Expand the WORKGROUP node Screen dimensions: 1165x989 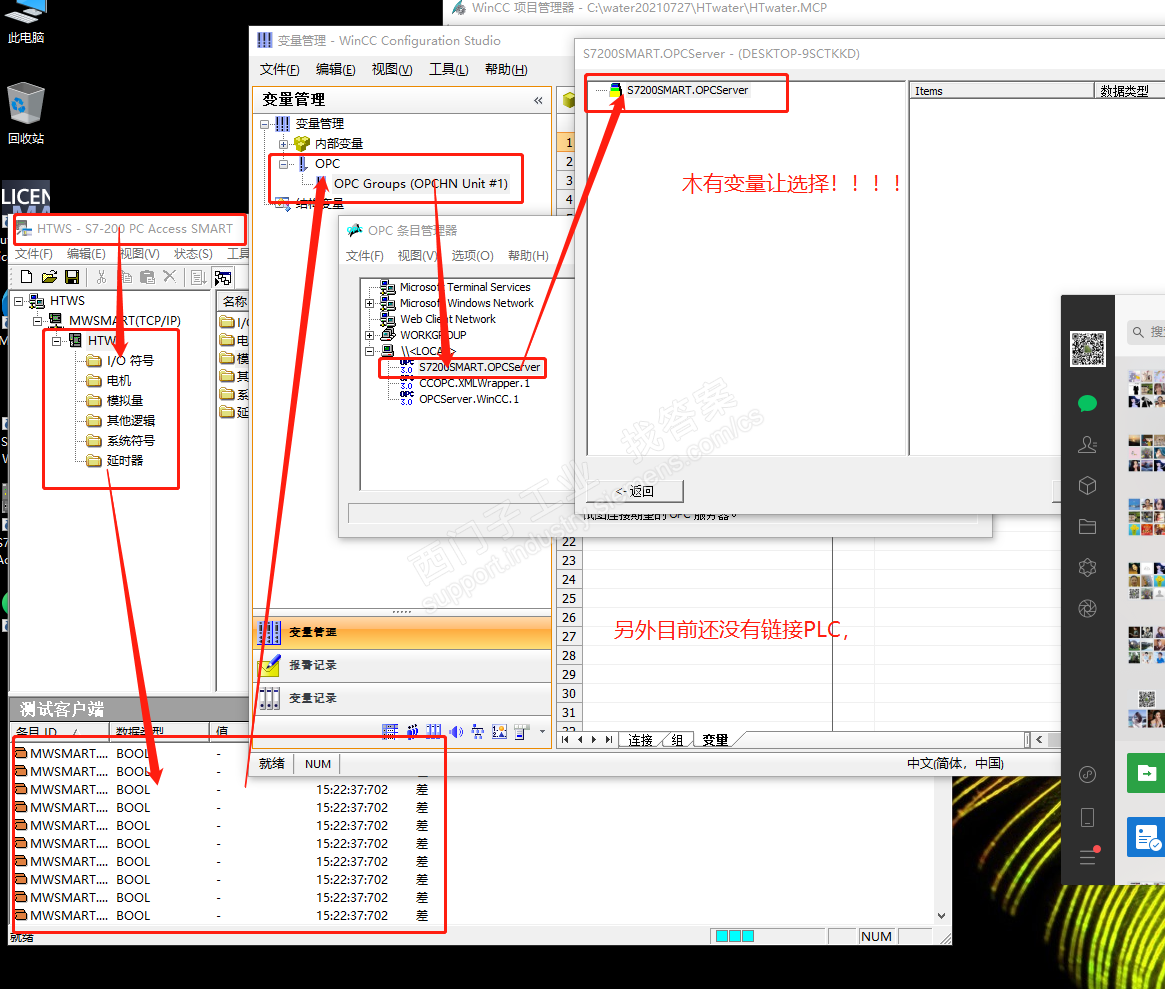[369, 335]
